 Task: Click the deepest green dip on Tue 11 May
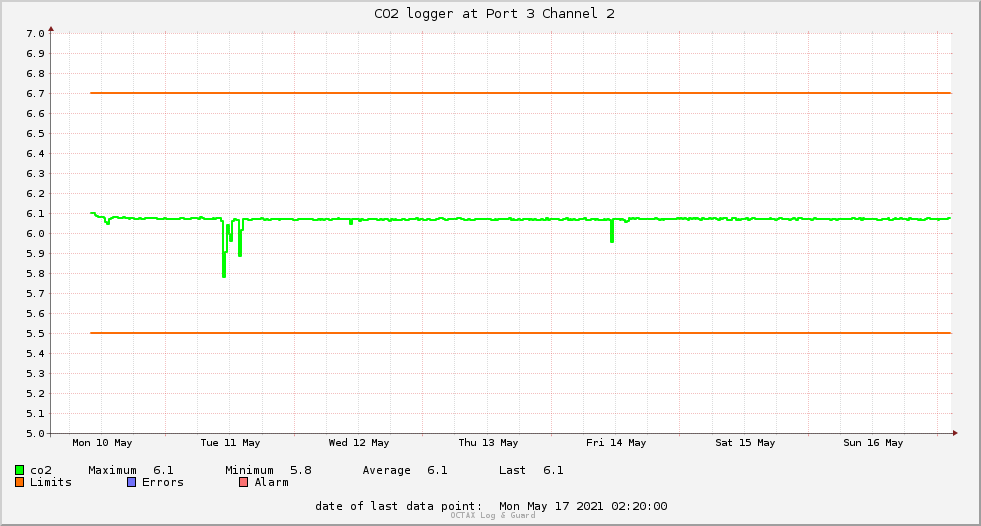click(x=224, y=266)
